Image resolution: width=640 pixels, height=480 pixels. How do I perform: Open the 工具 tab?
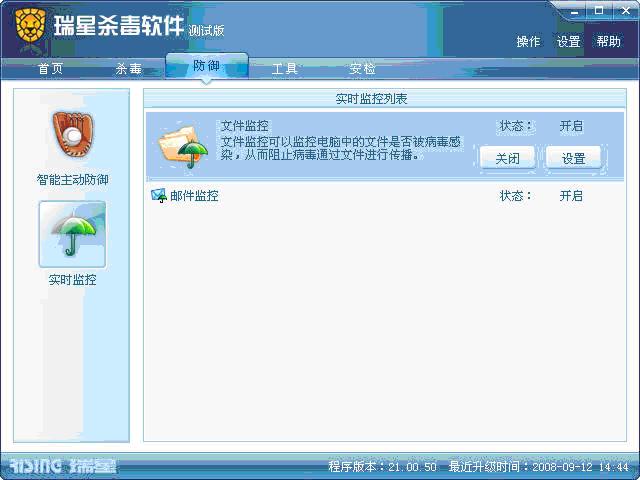pos(284,68)
